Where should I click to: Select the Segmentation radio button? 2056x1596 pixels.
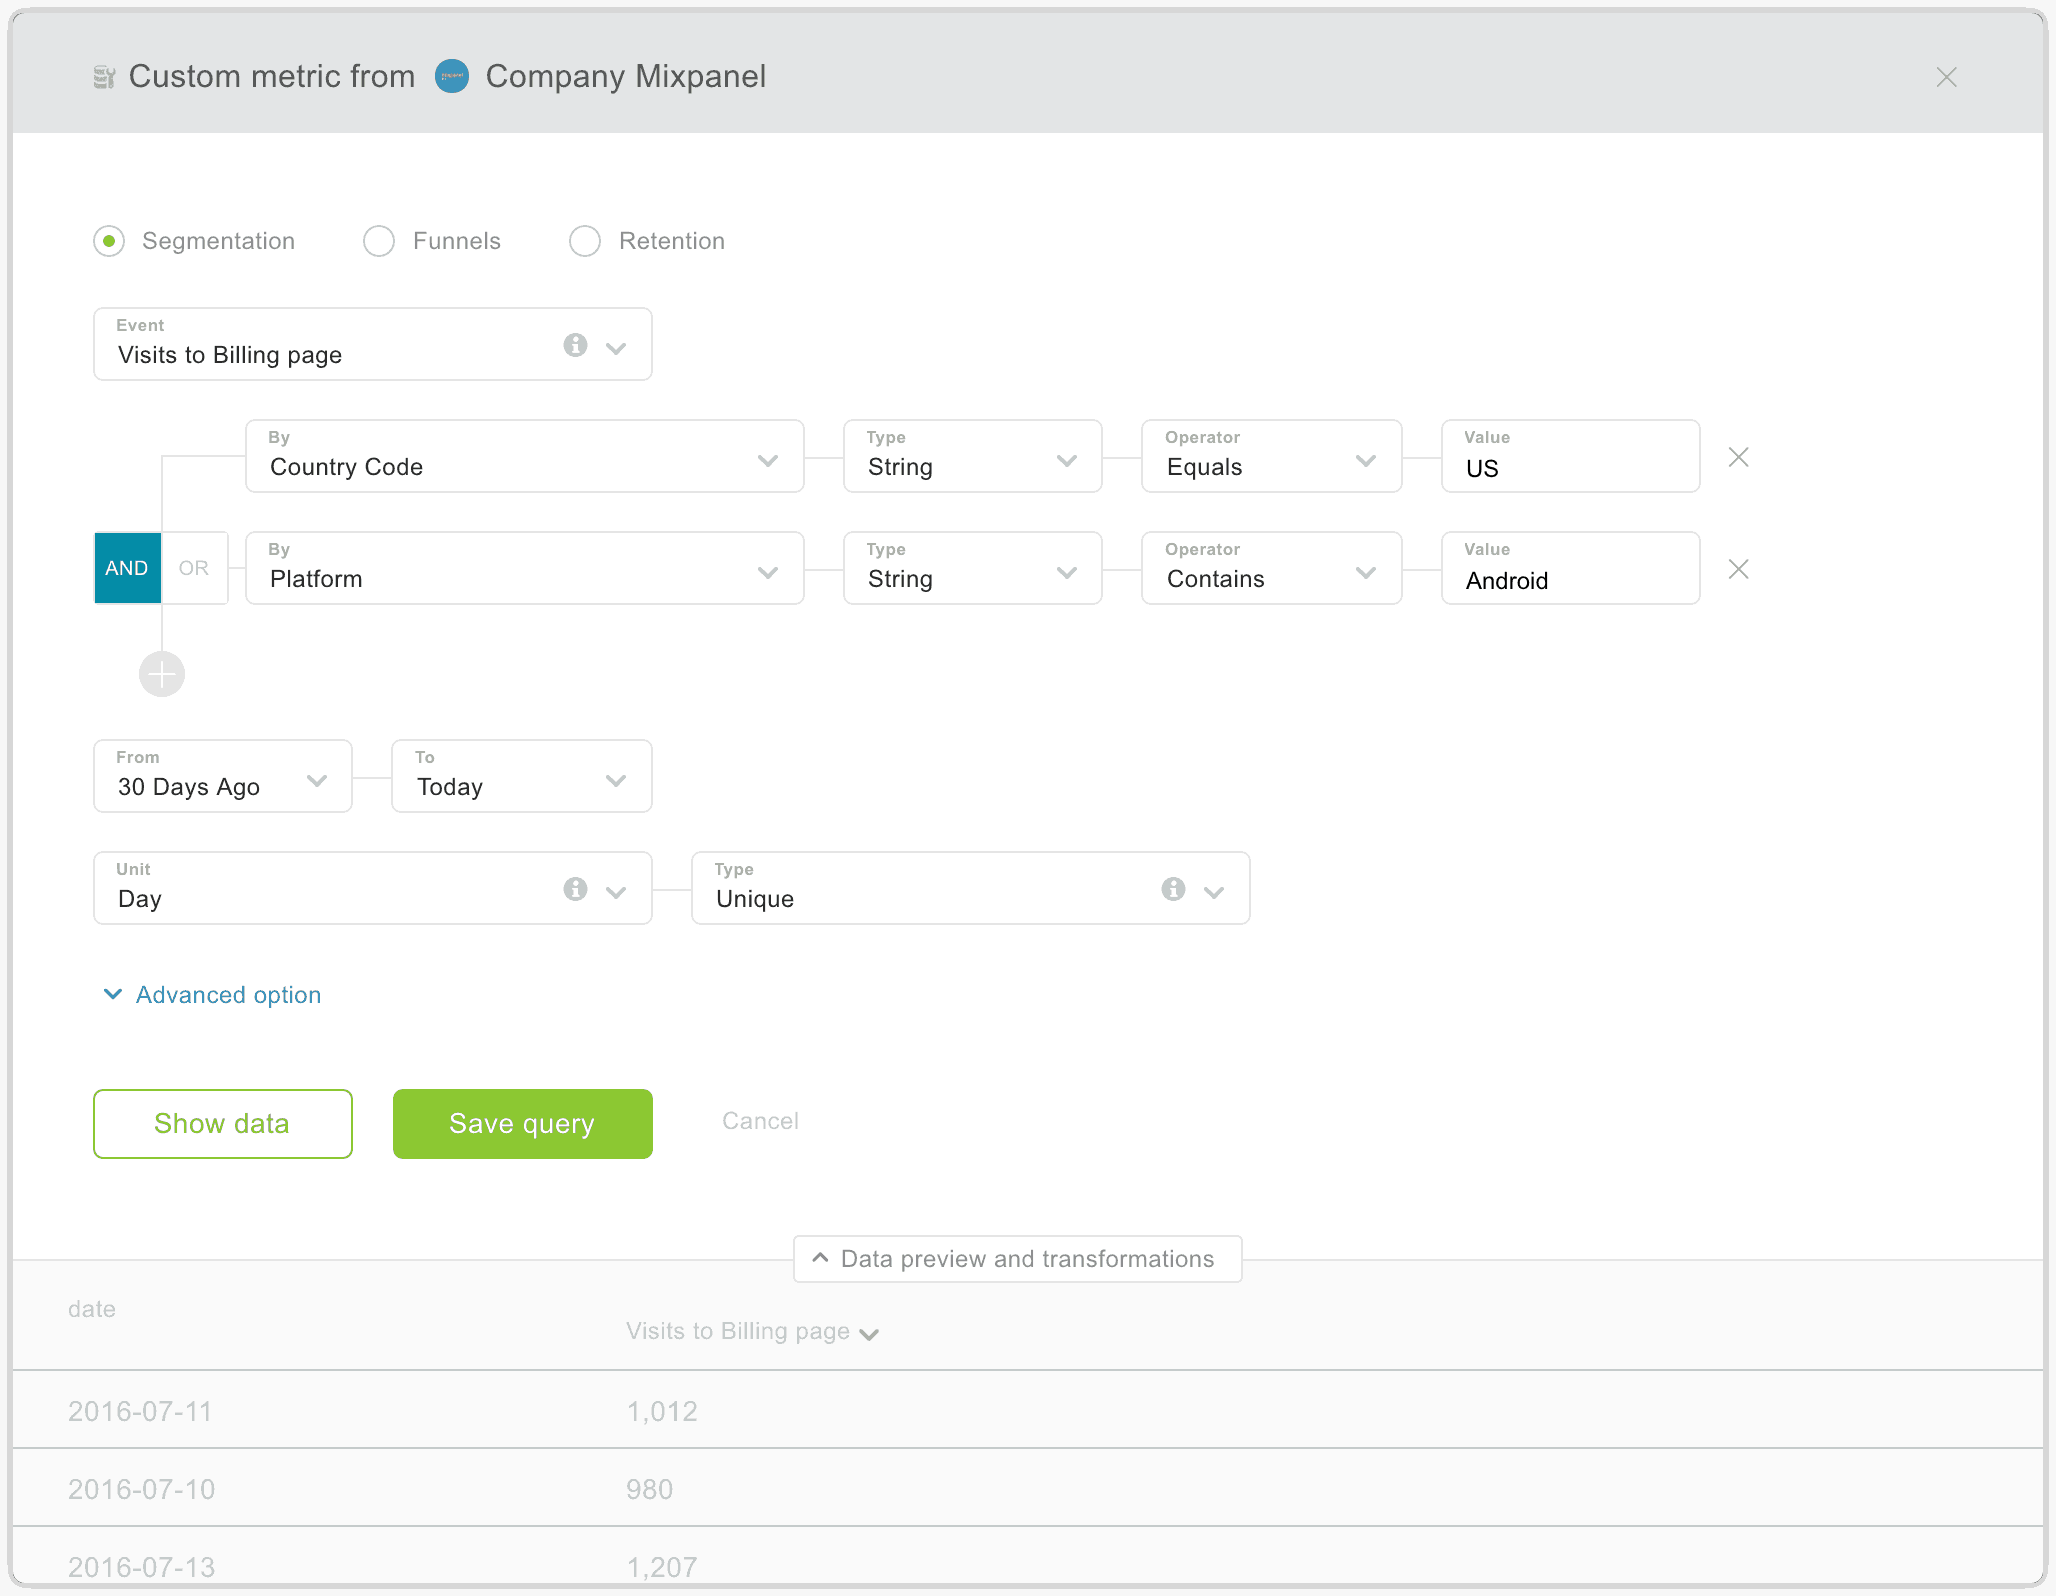click(109, 241)
